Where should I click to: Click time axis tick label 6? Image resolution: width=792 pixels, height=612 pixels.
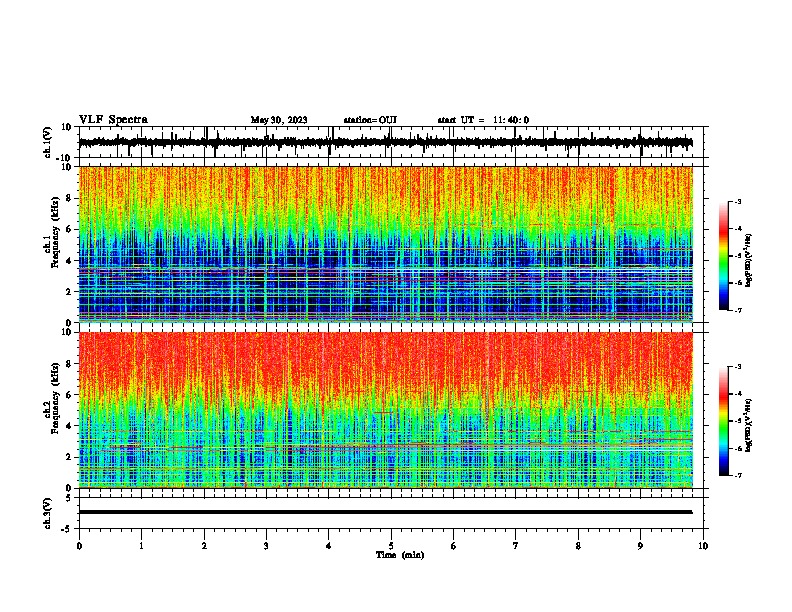point(454,546)
